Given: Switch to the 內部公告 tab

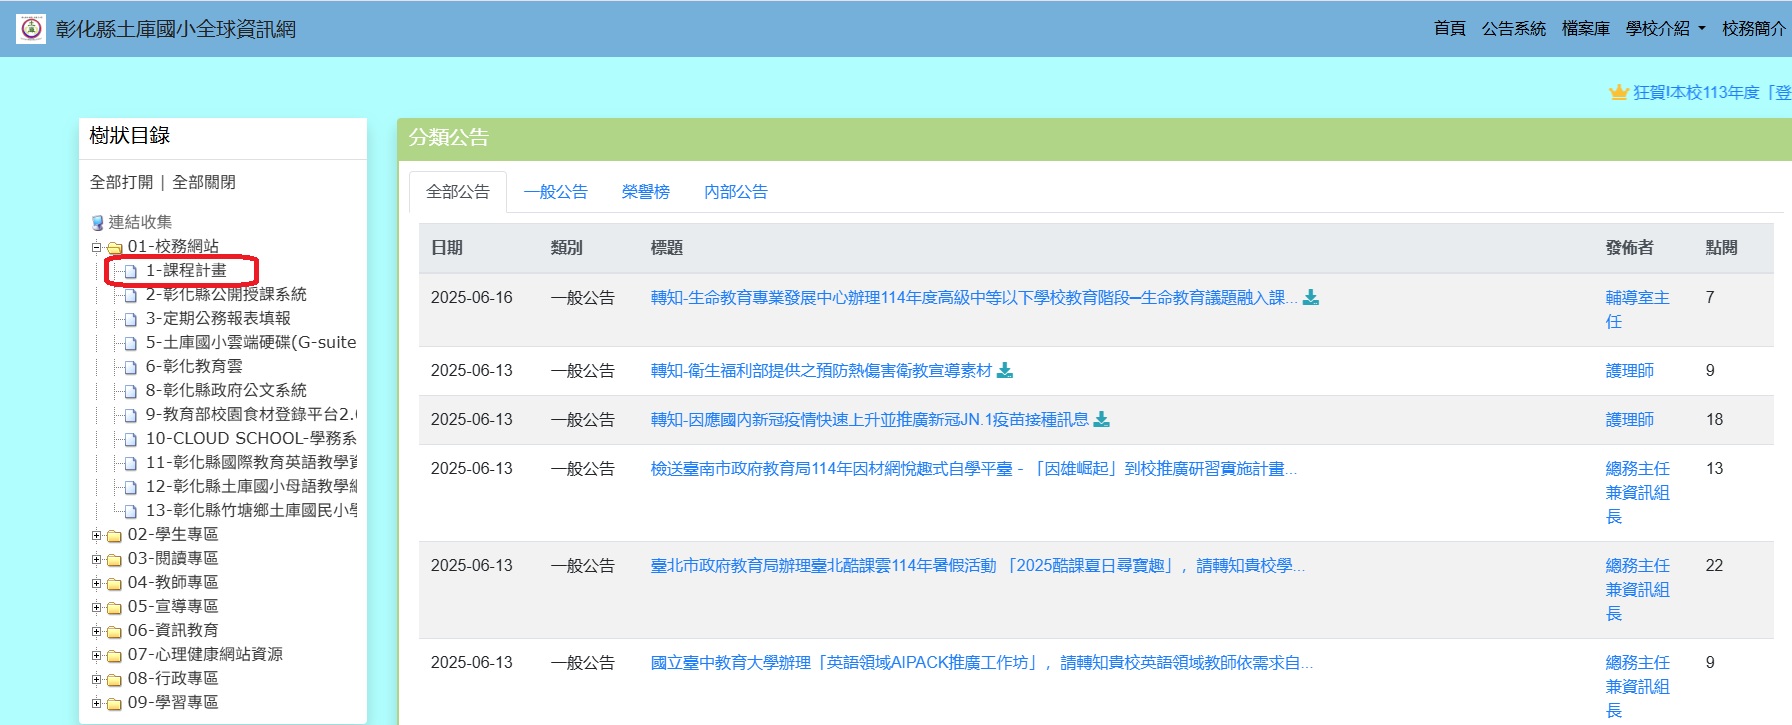Looking at the screenshot, I should tap(735, 192).
